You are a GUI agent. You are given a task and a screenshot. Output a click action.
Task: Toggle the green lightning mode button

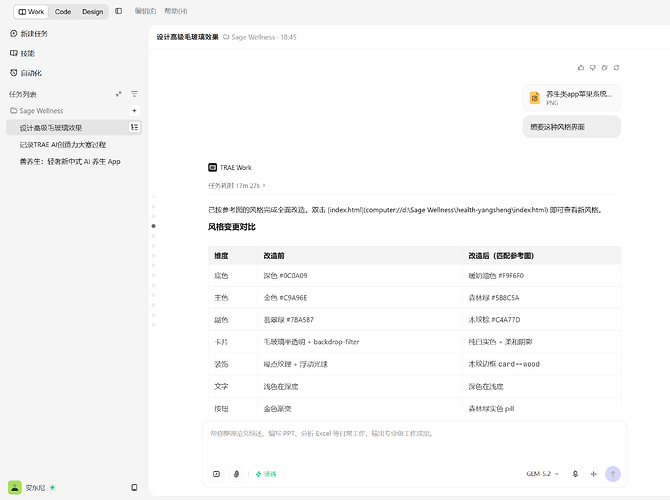click(x=266, y=474)
